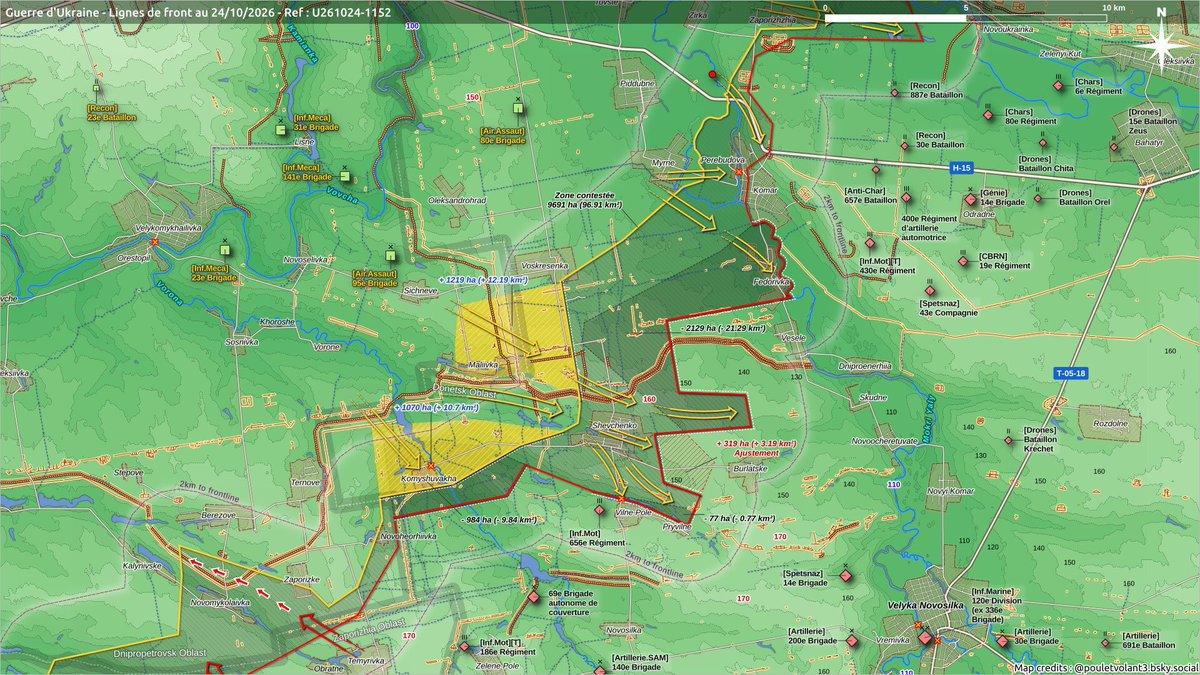Screen dimensions: 1200x675
Task: Click the red 'Ajustement' label
Action: coord(757,452)
